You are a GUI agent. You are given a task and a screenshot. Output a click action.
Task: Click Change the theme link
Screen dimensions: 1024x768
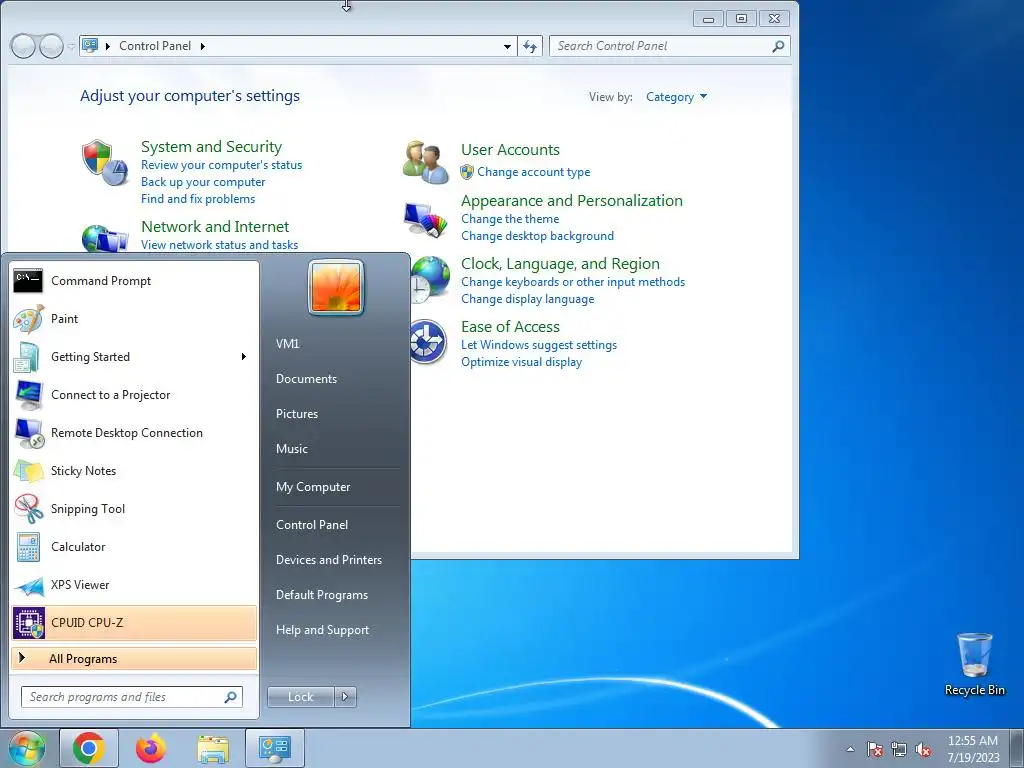pyautogui.click(x=510, y=219)
